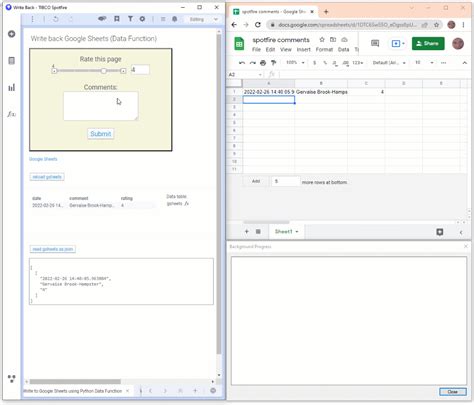Open the Default font dropdown in Sheets
The width and height of the screenshot is (474, 405).
tap(389, 63)
